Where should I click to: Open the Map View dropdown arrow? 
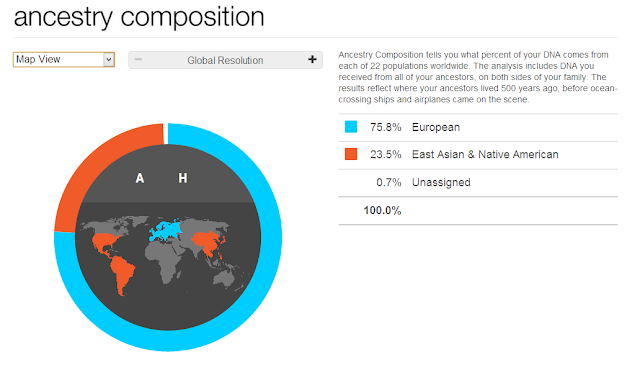click(x=109, y=60)
